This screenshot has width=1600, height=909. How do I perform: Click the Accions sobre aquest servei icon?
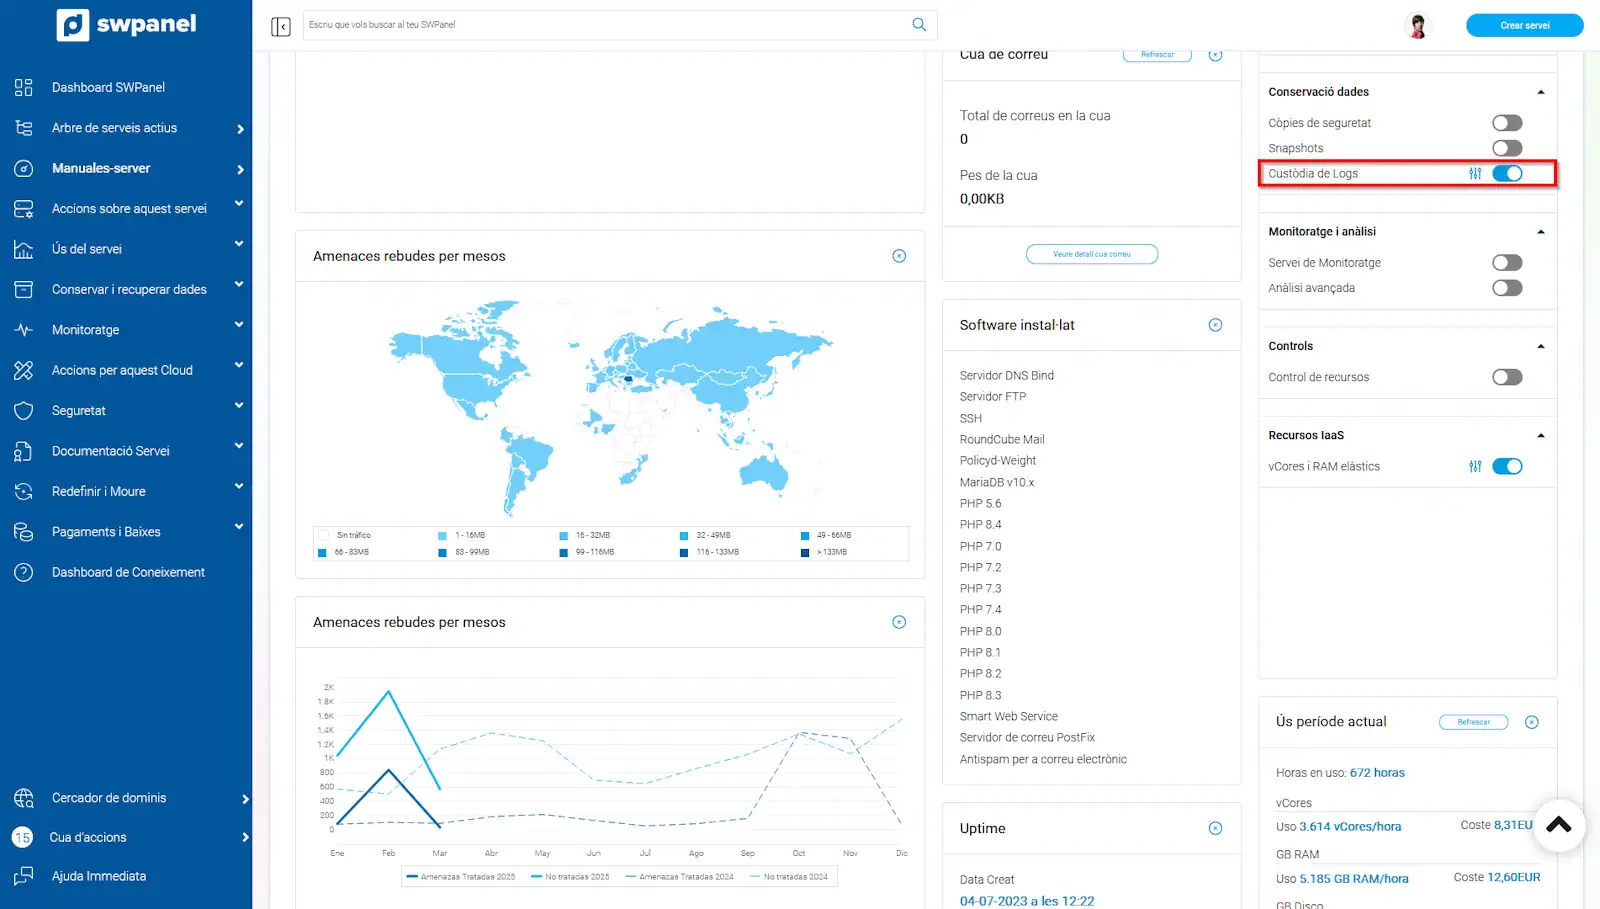24,209
